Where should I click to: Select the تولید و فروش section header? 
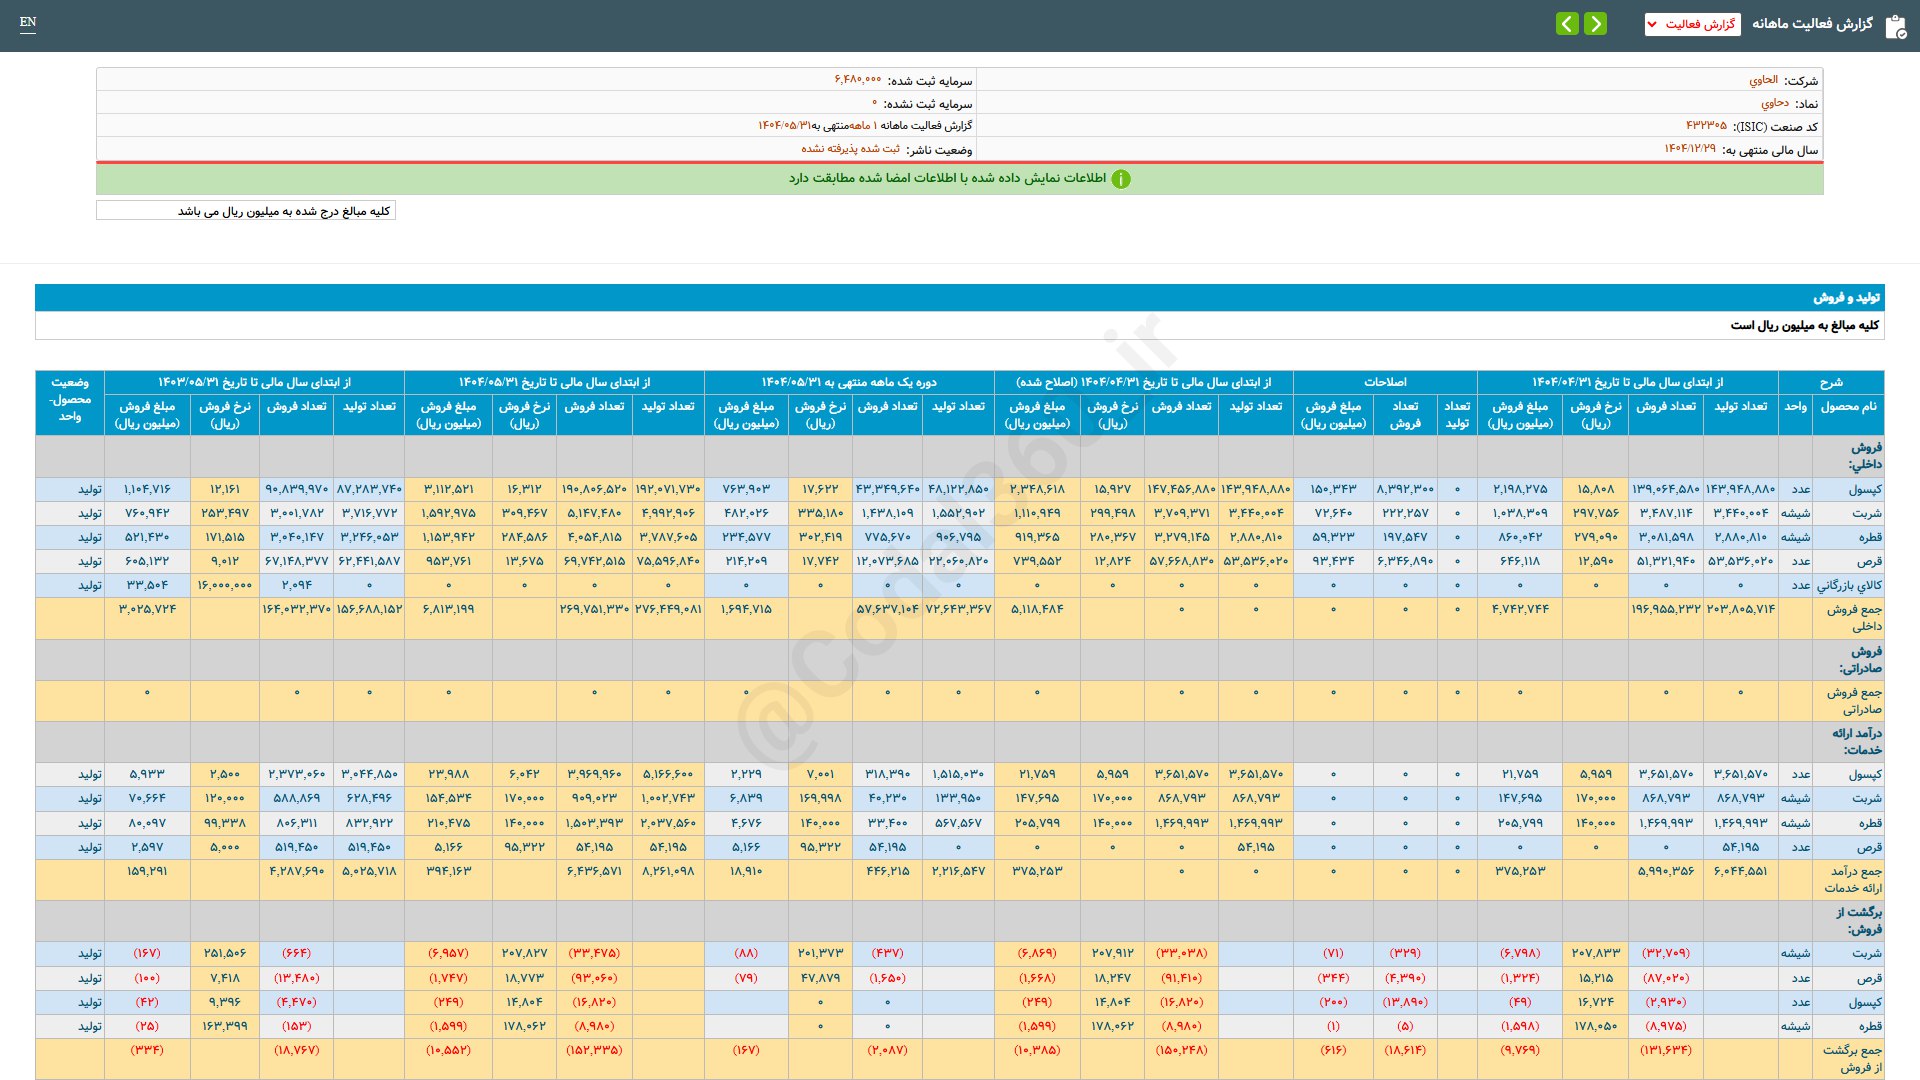tap(1846, 297)
